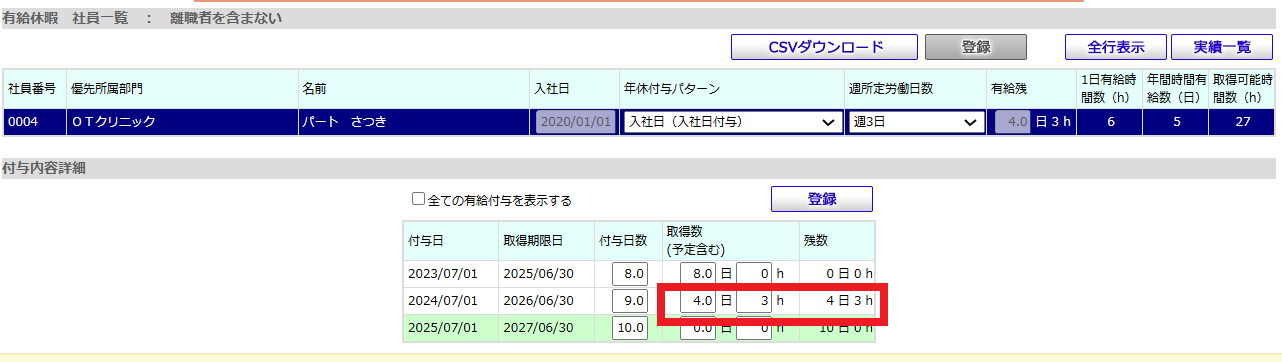
Task: Click the 登録 button in 付与内容詳細
Action: [822, 199]
